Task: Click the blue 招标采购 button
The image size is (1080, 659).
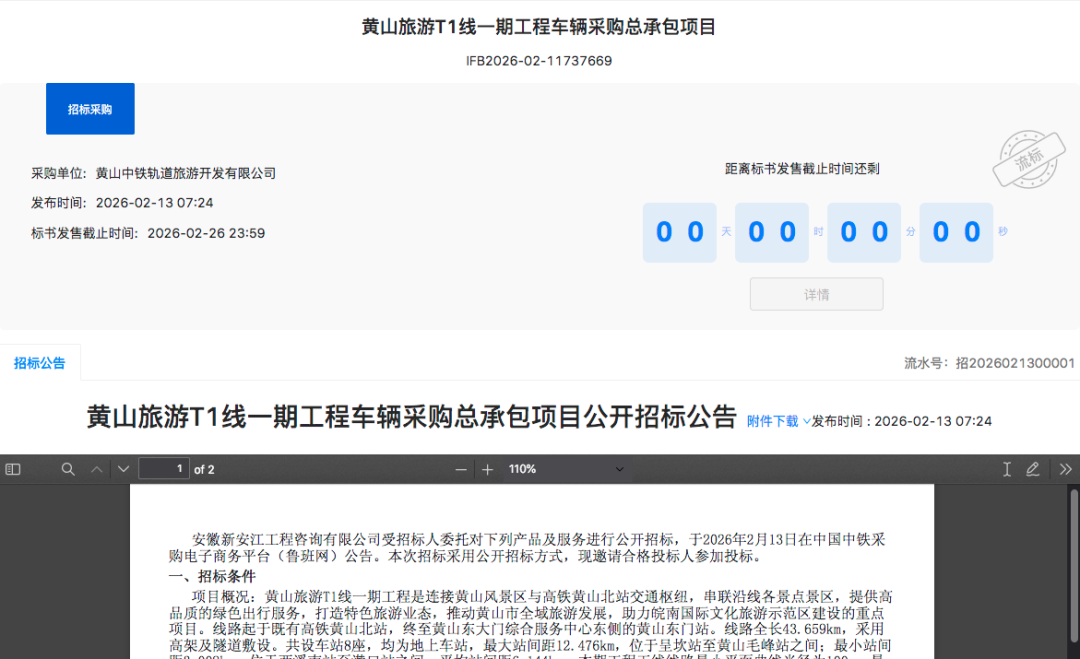Action: [x=90, y=109]
